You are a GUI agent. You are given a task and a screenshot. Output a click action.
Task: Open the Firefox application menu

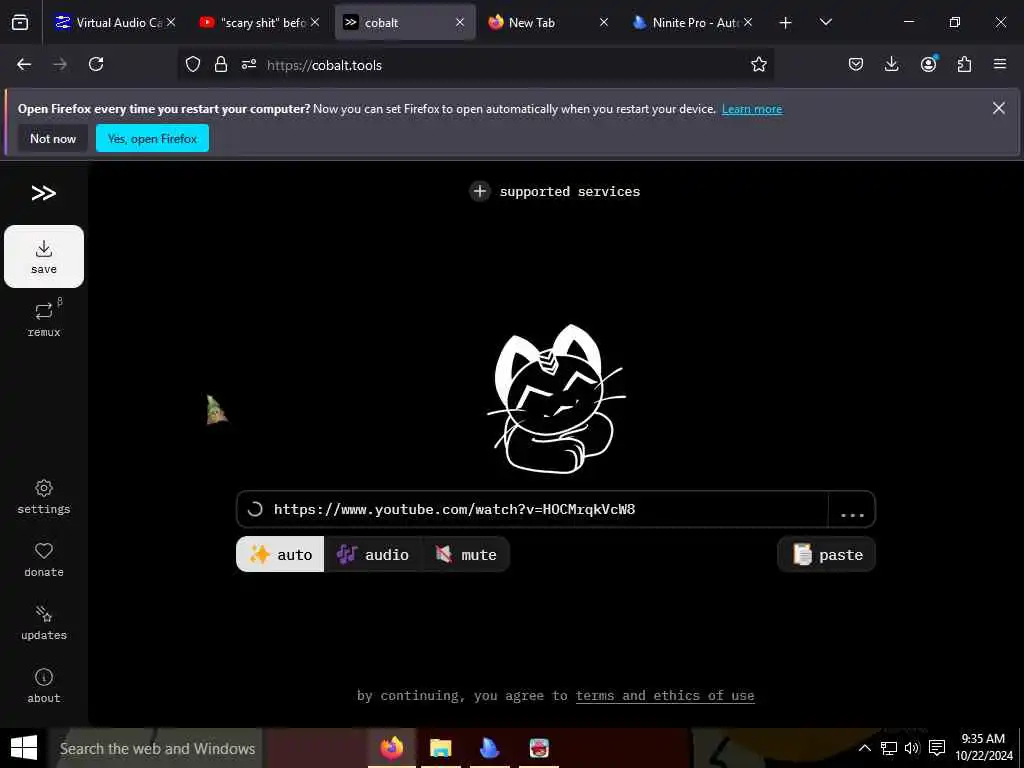1000,64
